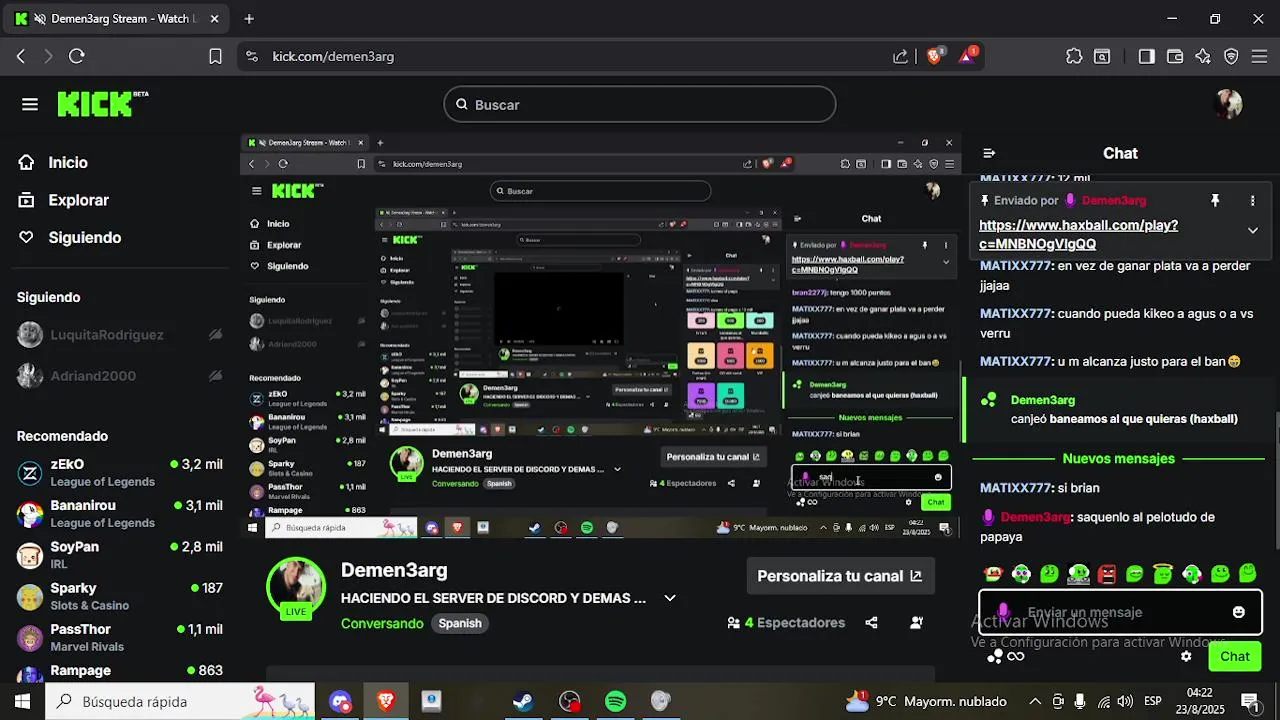This screenshot has width=1280, height=720.
Task: Click the Nuevos mensajes divider label
Action: coord(1118,458)
